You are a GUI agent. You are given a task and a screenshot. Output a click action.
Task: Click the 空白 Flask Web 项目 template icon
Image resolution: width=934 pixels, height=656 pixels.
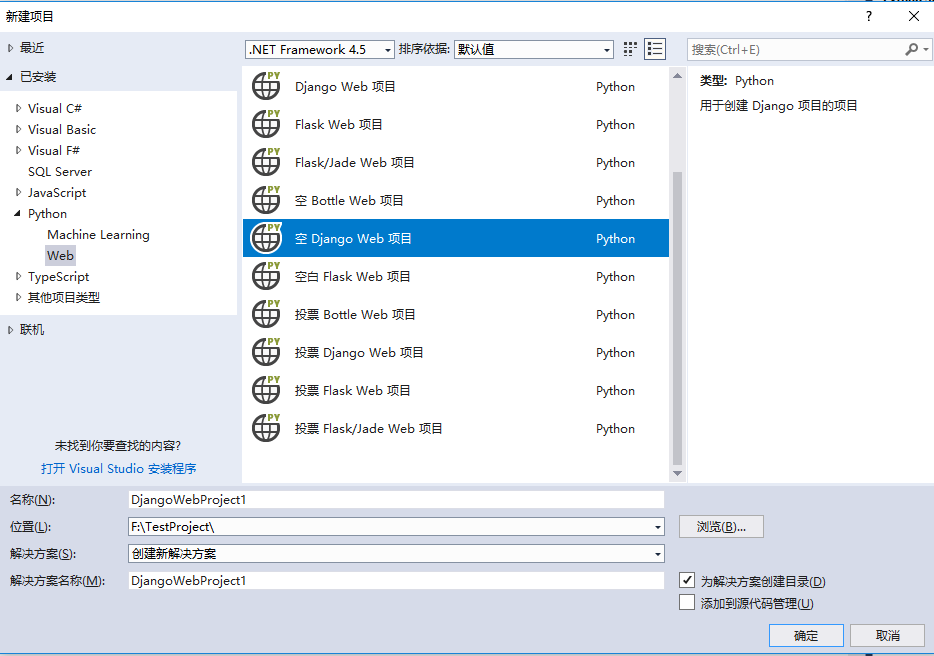point(266,276)
